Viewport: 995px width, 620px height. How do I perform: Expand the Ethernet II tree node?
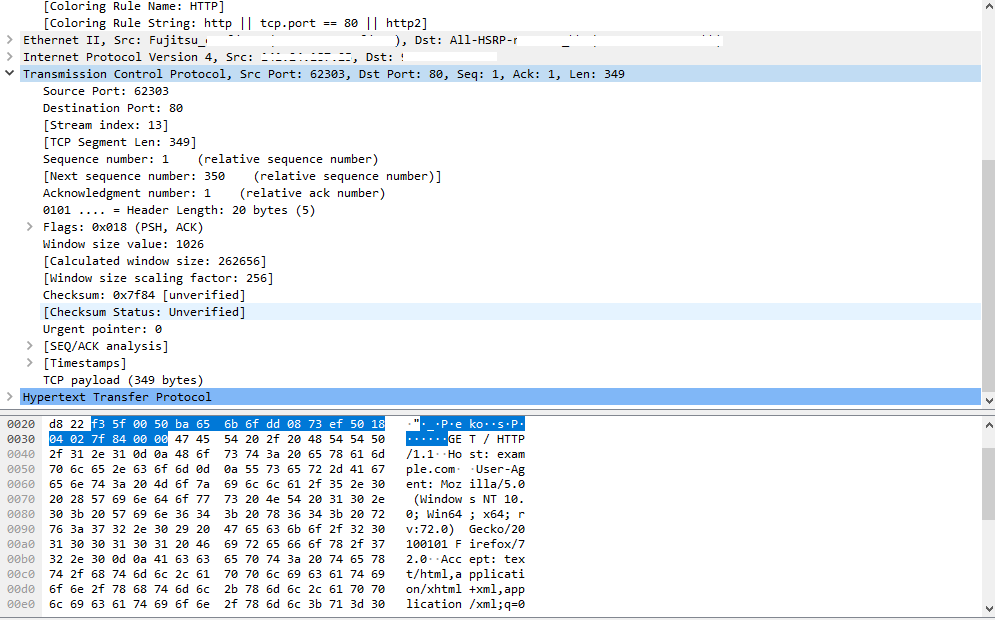(10, 40)
